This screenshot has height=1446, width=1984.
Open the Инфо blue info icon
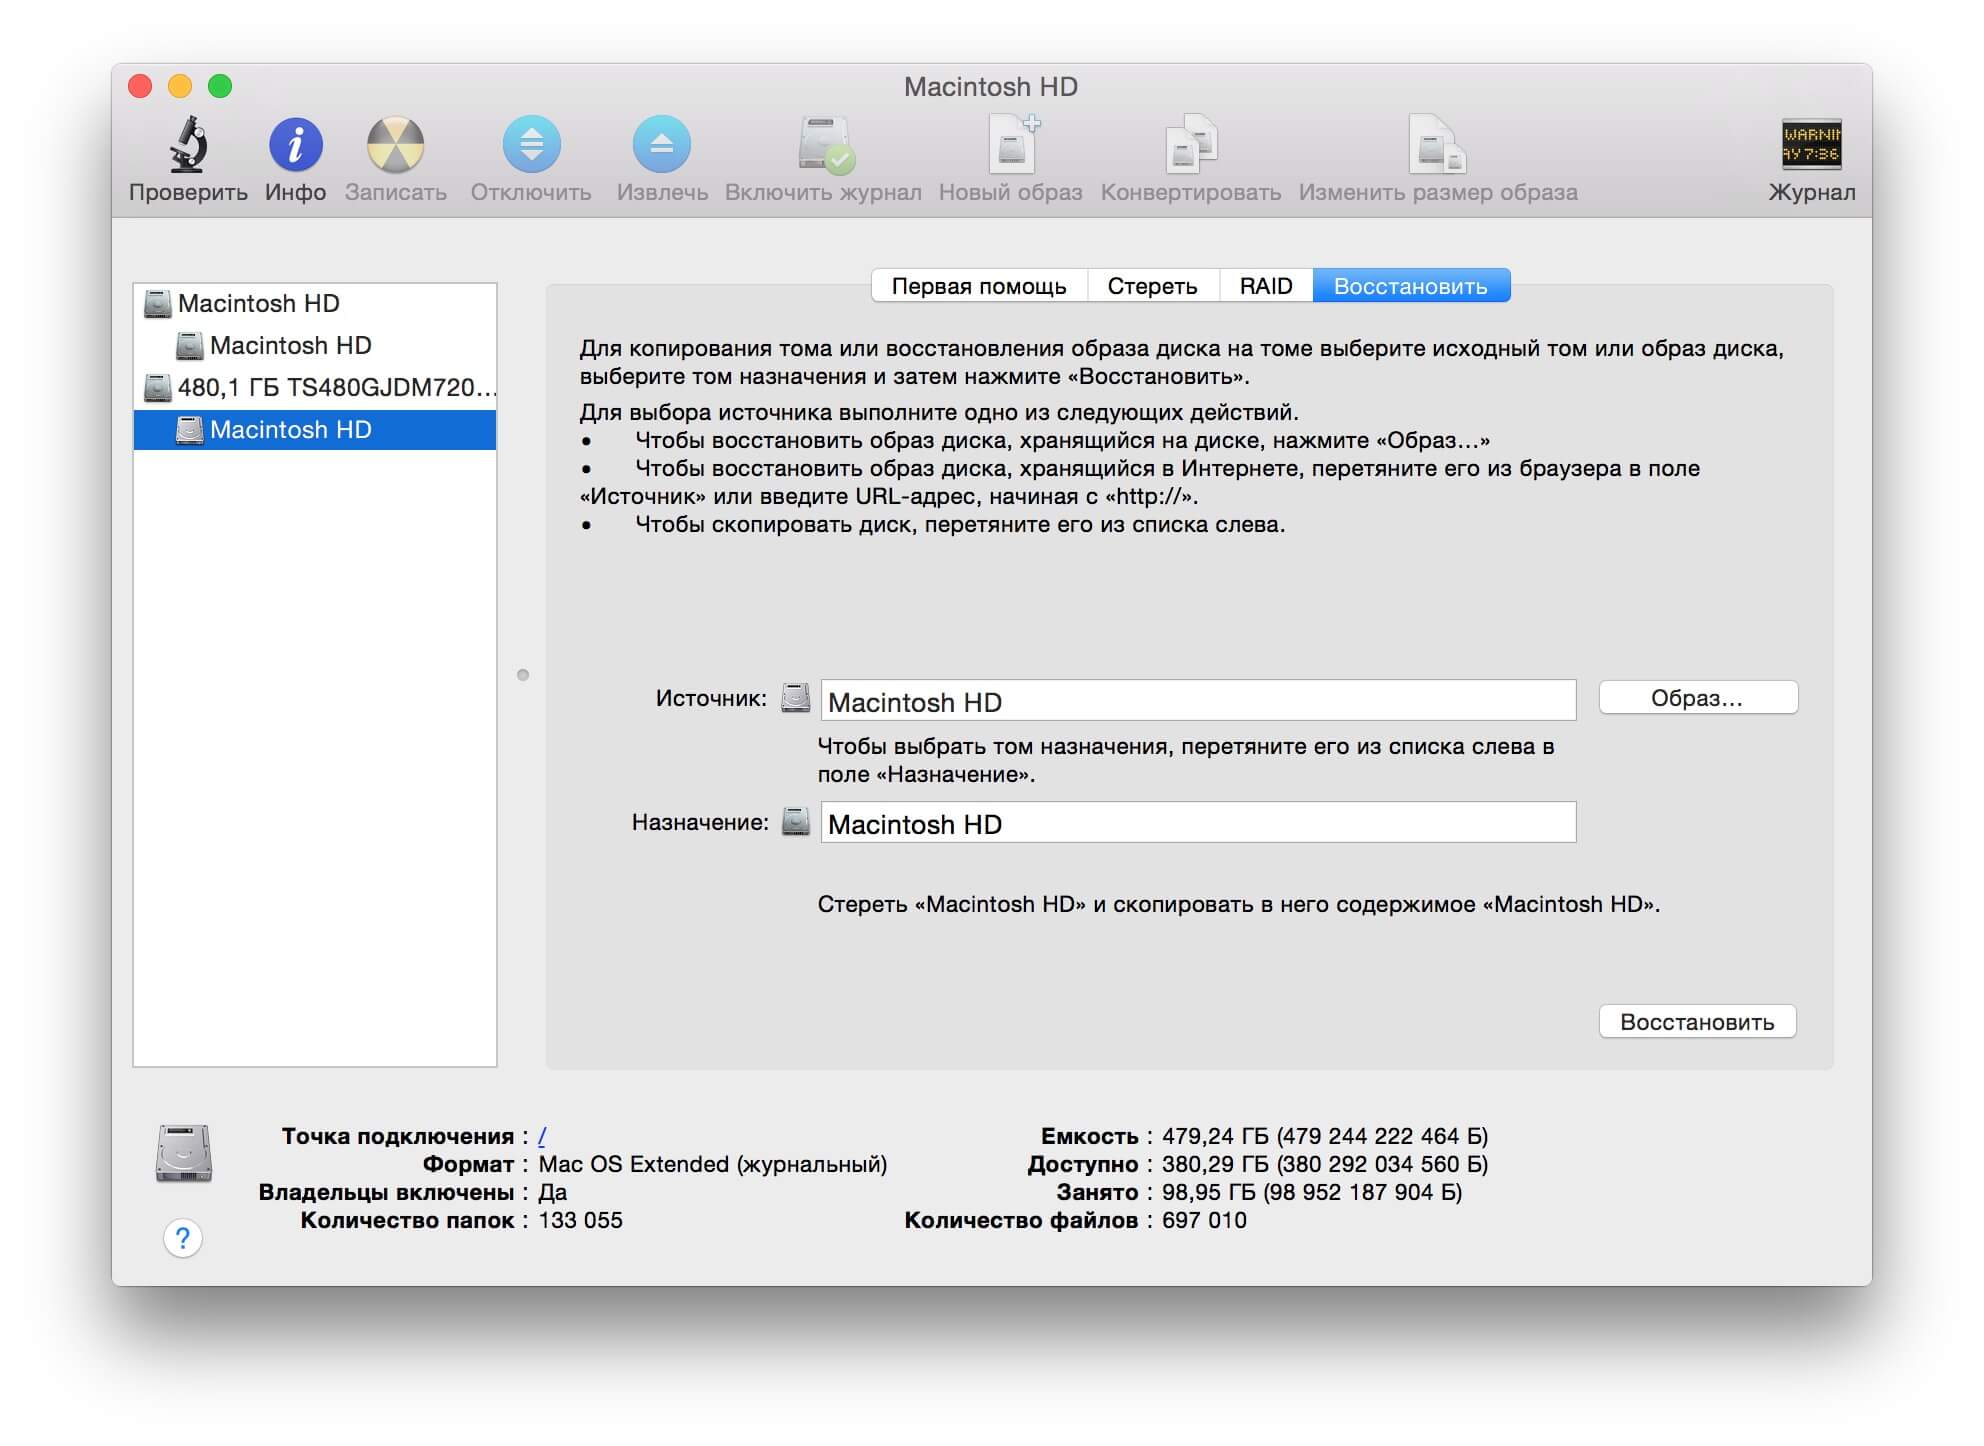[x=295, y=145]
